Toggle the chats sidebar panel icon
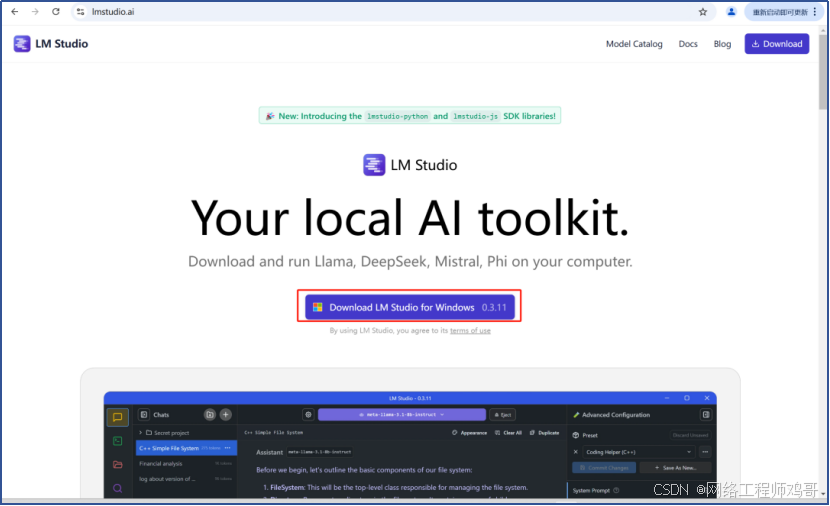The height and width of the screenshot is (506, 830). (x=144, y=414)
